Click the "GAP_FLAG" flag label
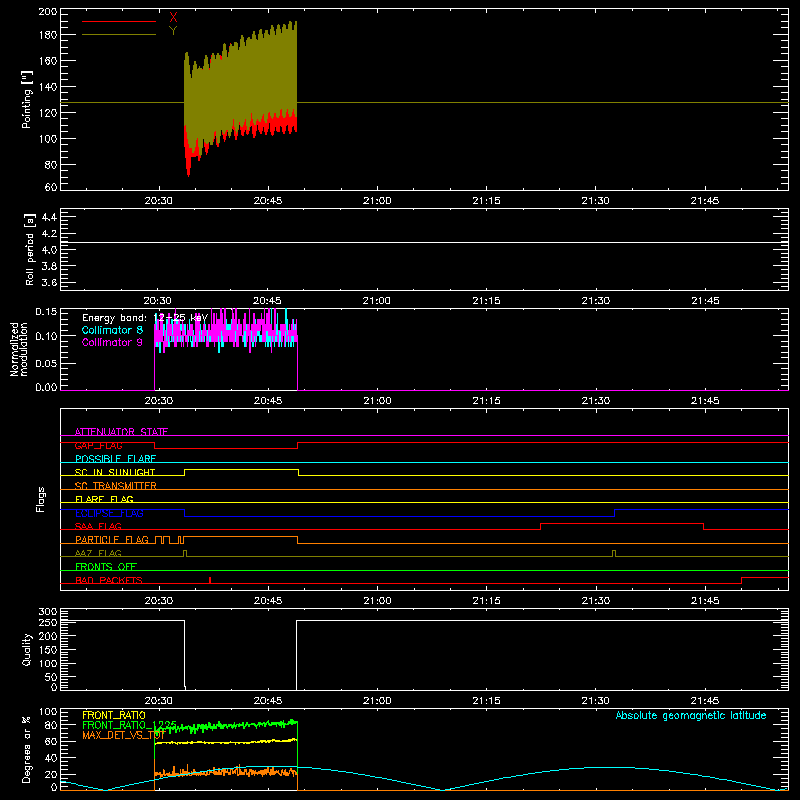This screenshot has height=800, width=800. point(98,445)
